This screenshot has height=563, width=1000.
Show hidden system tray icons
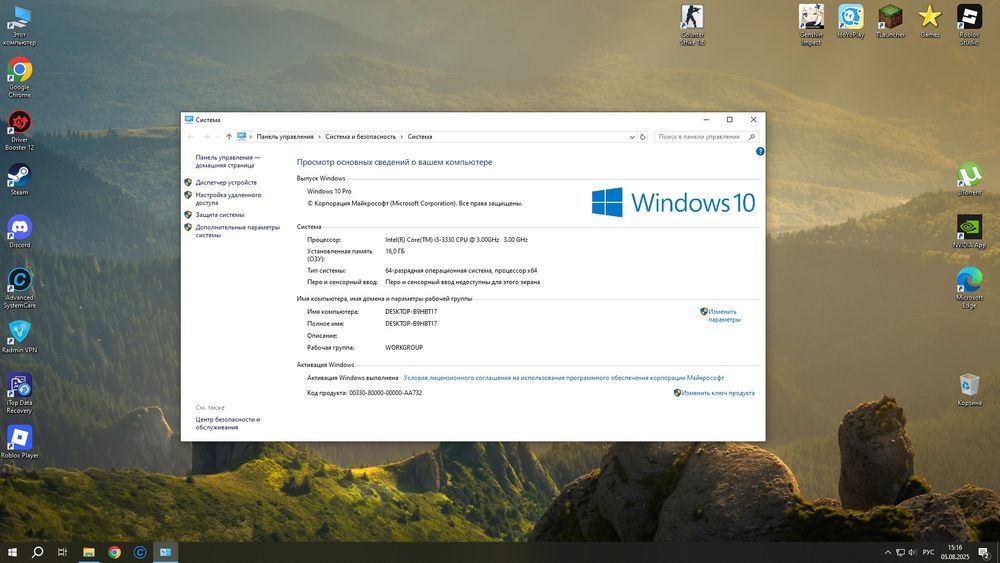pos(887,552)
